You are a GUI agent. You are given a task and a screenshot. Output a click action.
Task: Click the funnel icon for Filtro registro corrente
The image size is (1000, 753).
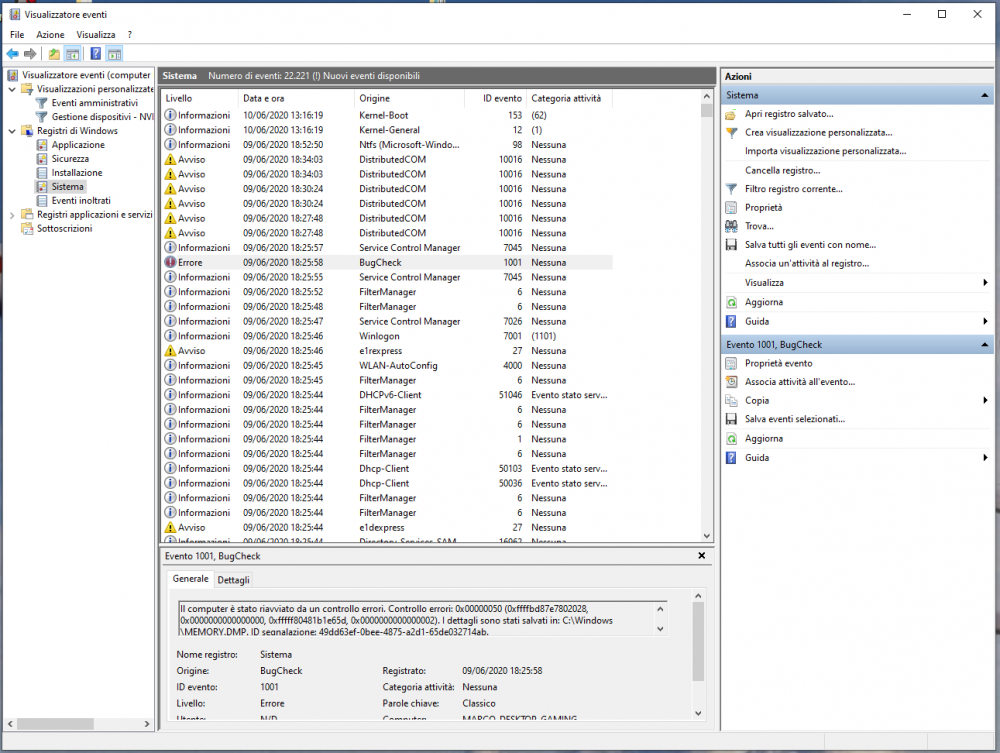pyautogui.click(x=732, y=189)
